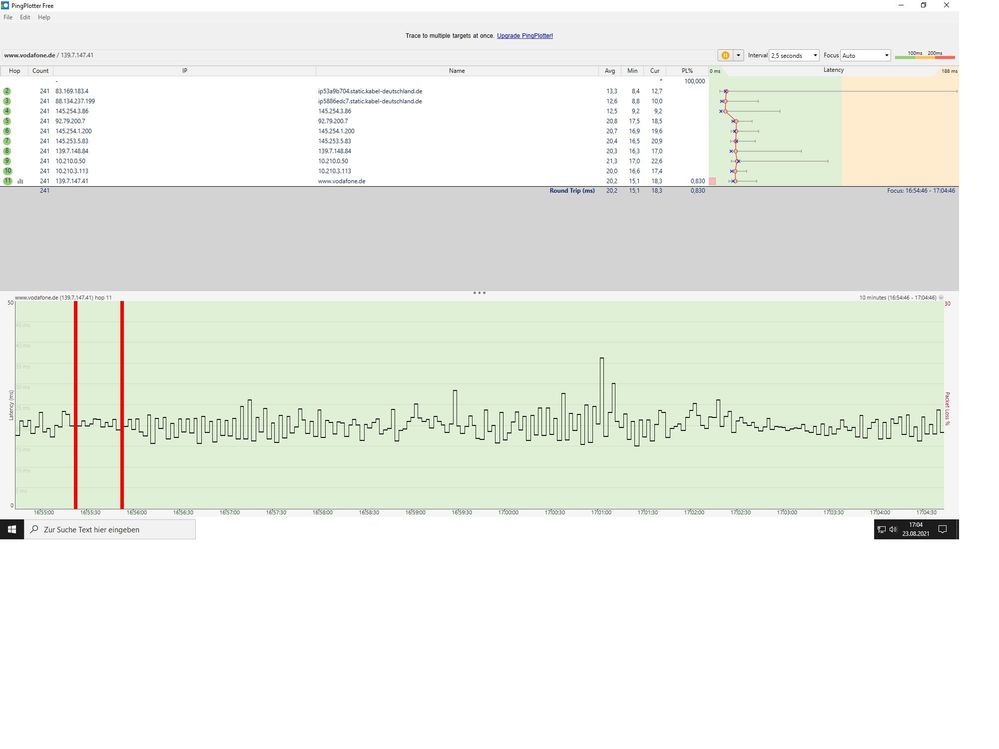999x749 pixels.
Task: Click the speaker volume icon in system tray
Action: (893, 529)
